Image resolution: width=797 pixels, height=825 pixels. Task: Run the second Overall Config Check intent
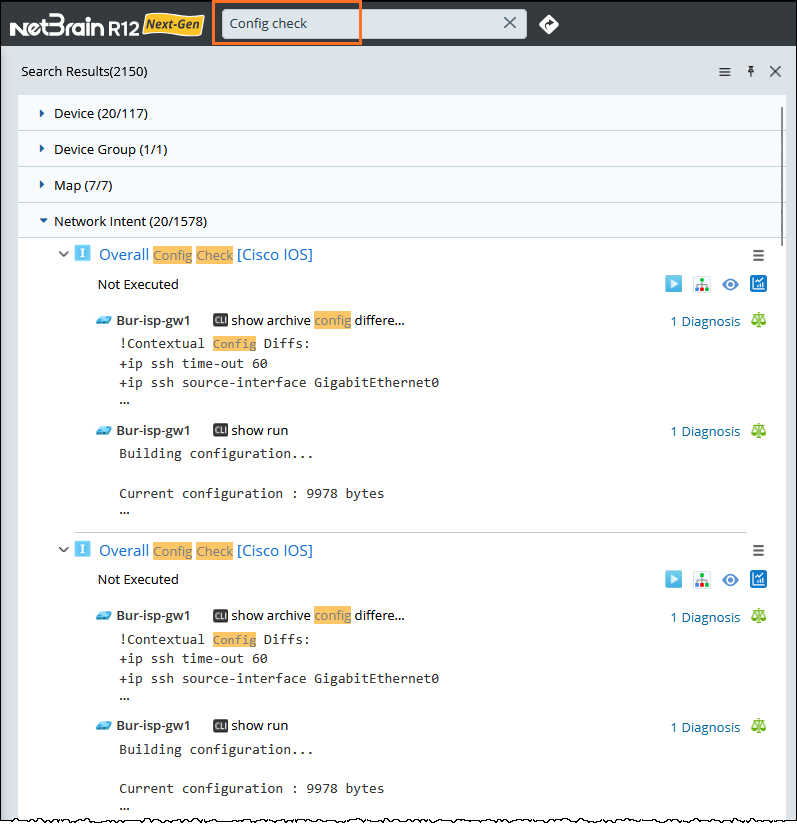[x=674, y=579]
